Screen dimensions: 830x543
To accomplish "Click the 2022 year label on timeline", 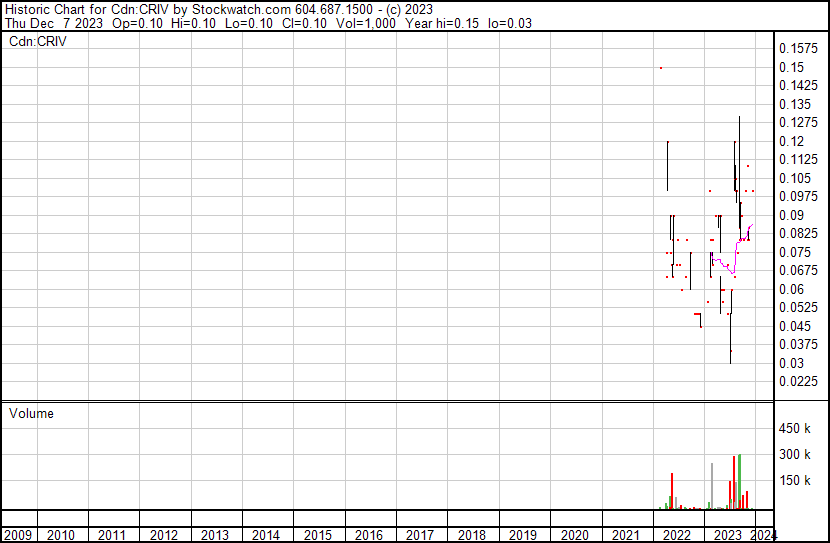I will click(x=678, y=535).
